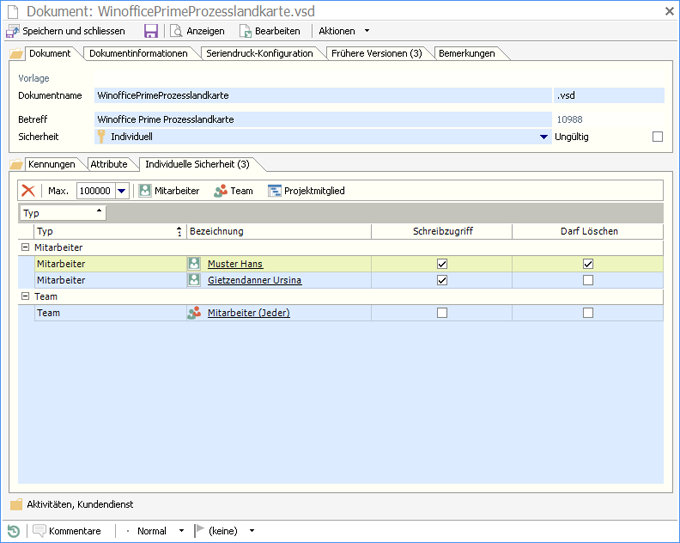Click the purple floppy disk save icon
680x543 pixels.
(x=150, y=31)
